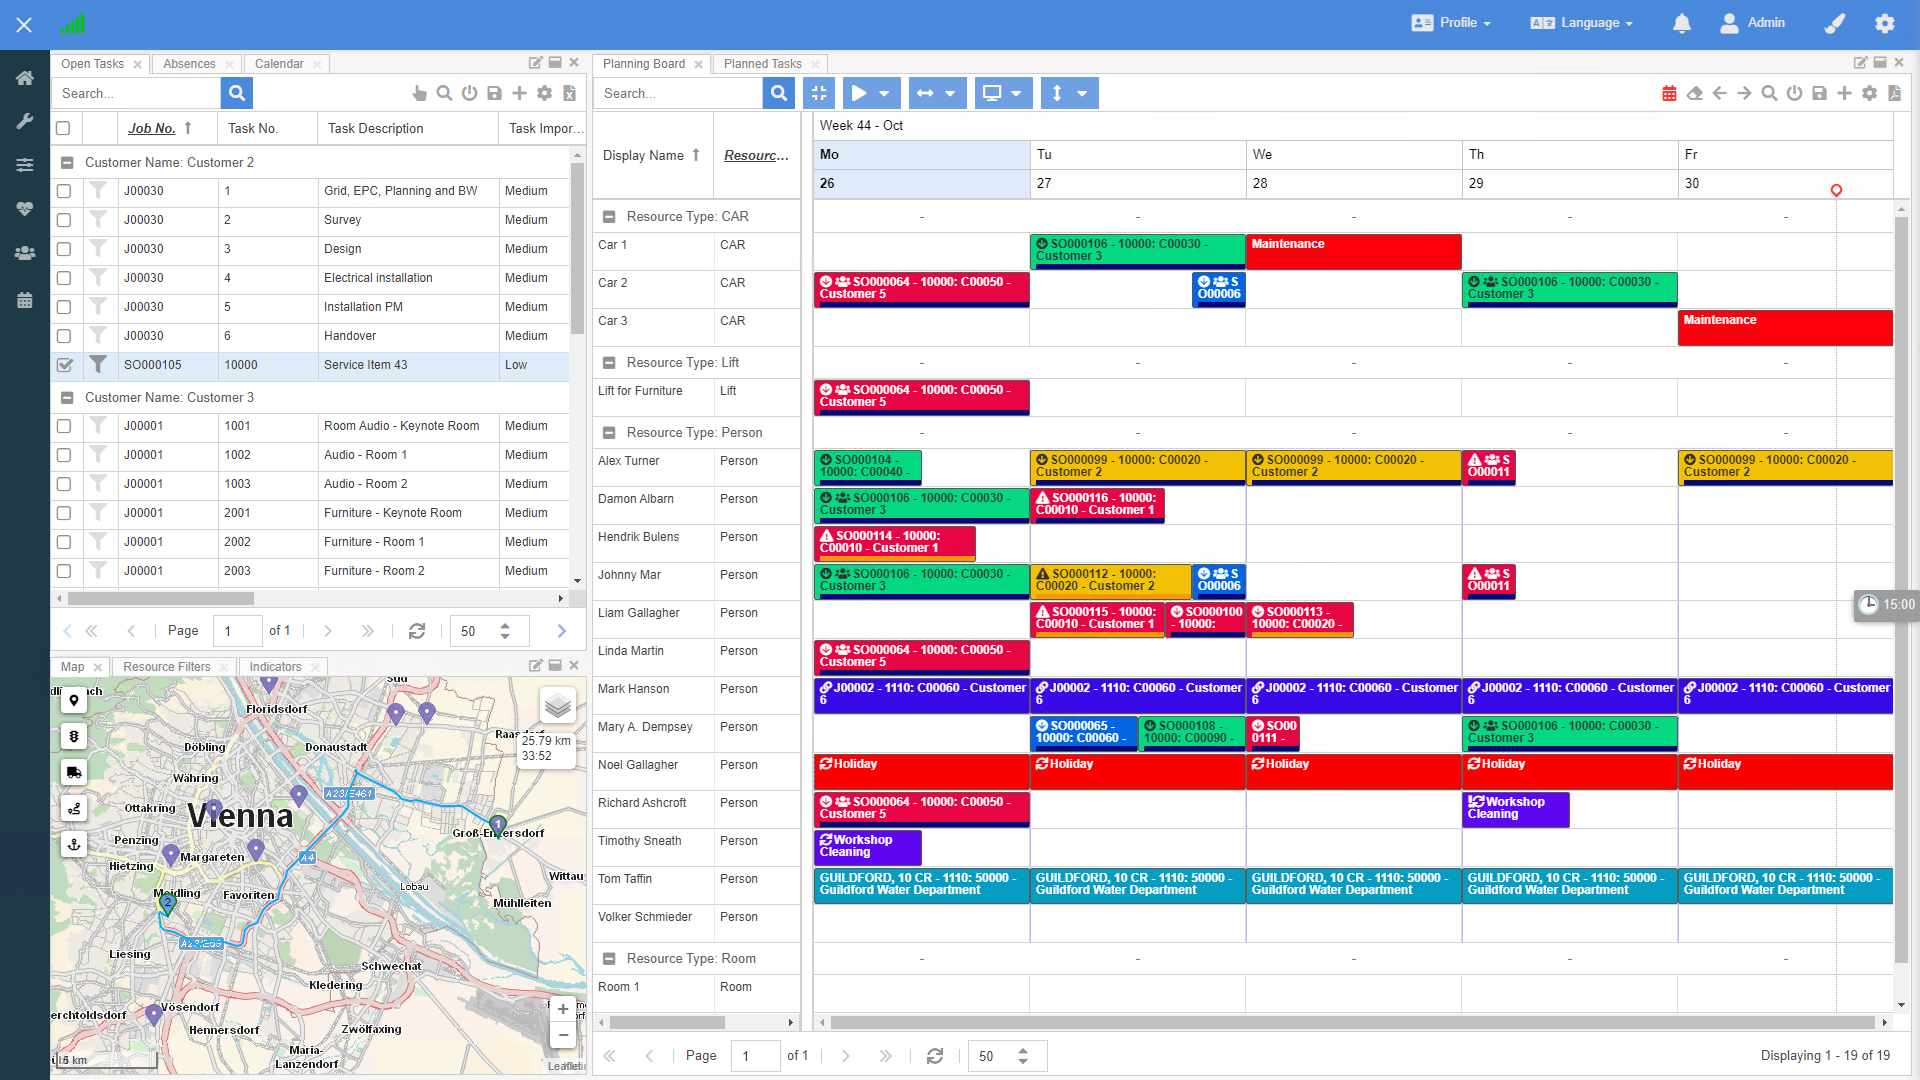Click the save icon on the planning board
Viewport: 1920px width, 1080px height.
(1819, 92)
